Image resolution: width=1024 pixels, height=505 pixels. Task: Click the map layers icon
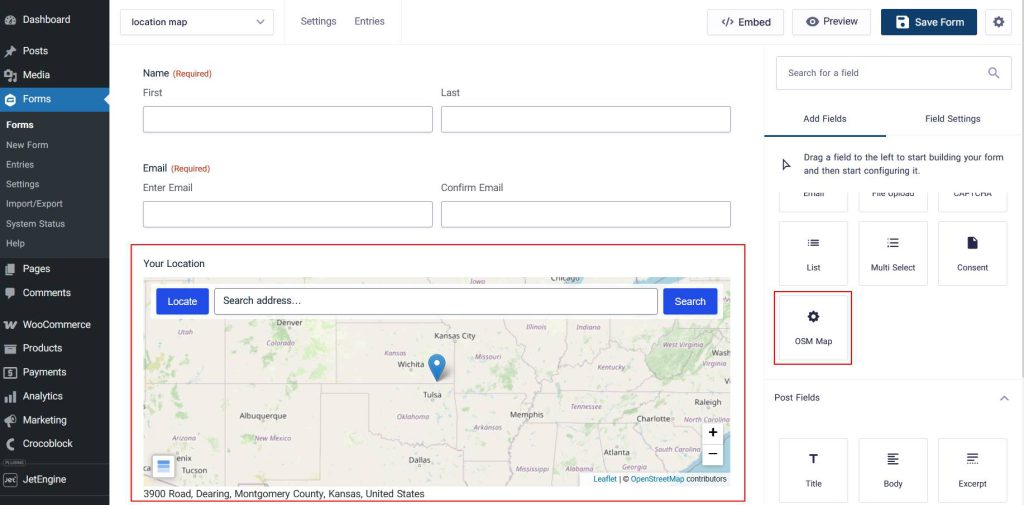pyautogui.click(x=163, y=466)
